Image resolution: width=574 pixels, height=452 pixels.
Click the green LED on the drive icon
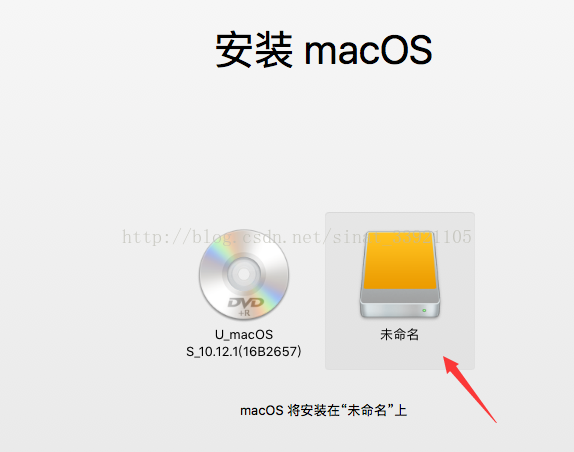coord(424,310)
